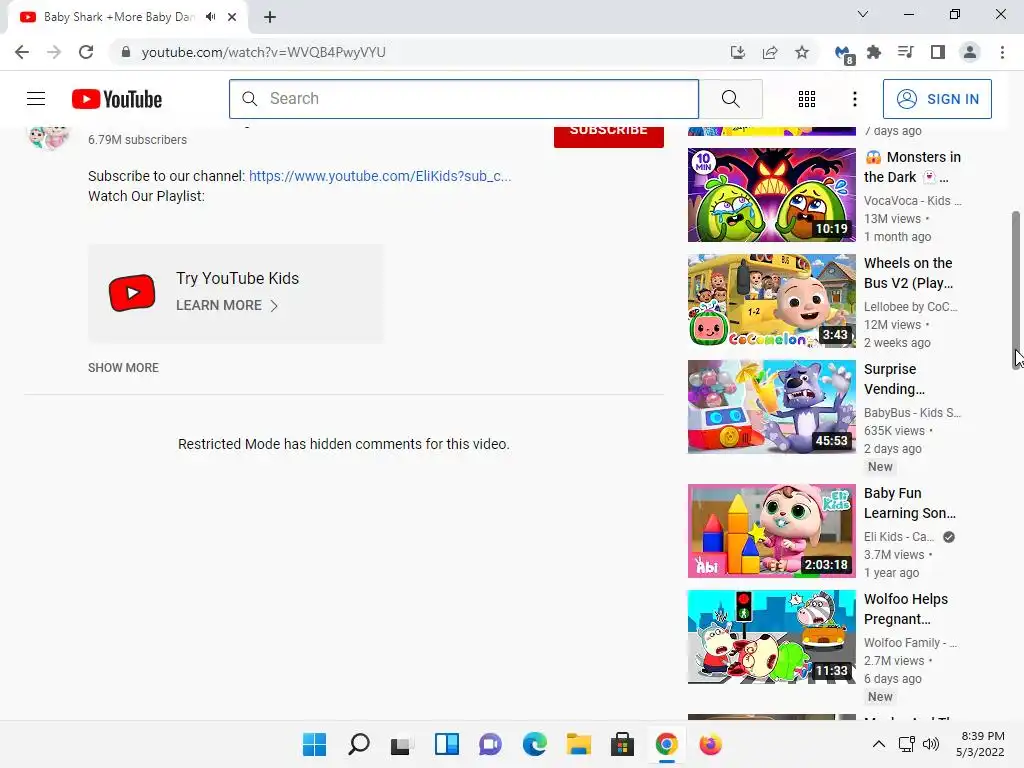Open Wheels on the Bus thumbnail
The height and width of the screenshot is (768, 1024).
[771, 300]
